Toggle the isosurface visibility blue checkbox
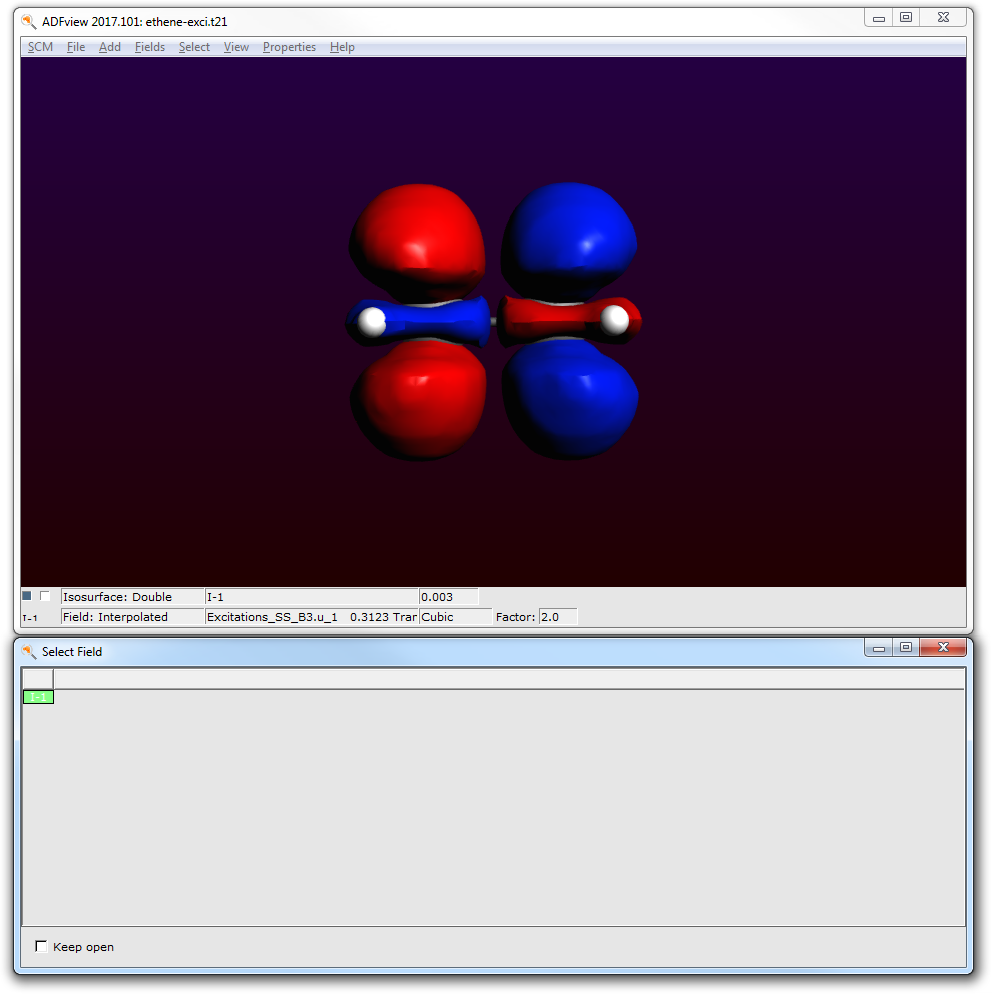This screenshot has width=992, height=994. click(x=27, y=596)
